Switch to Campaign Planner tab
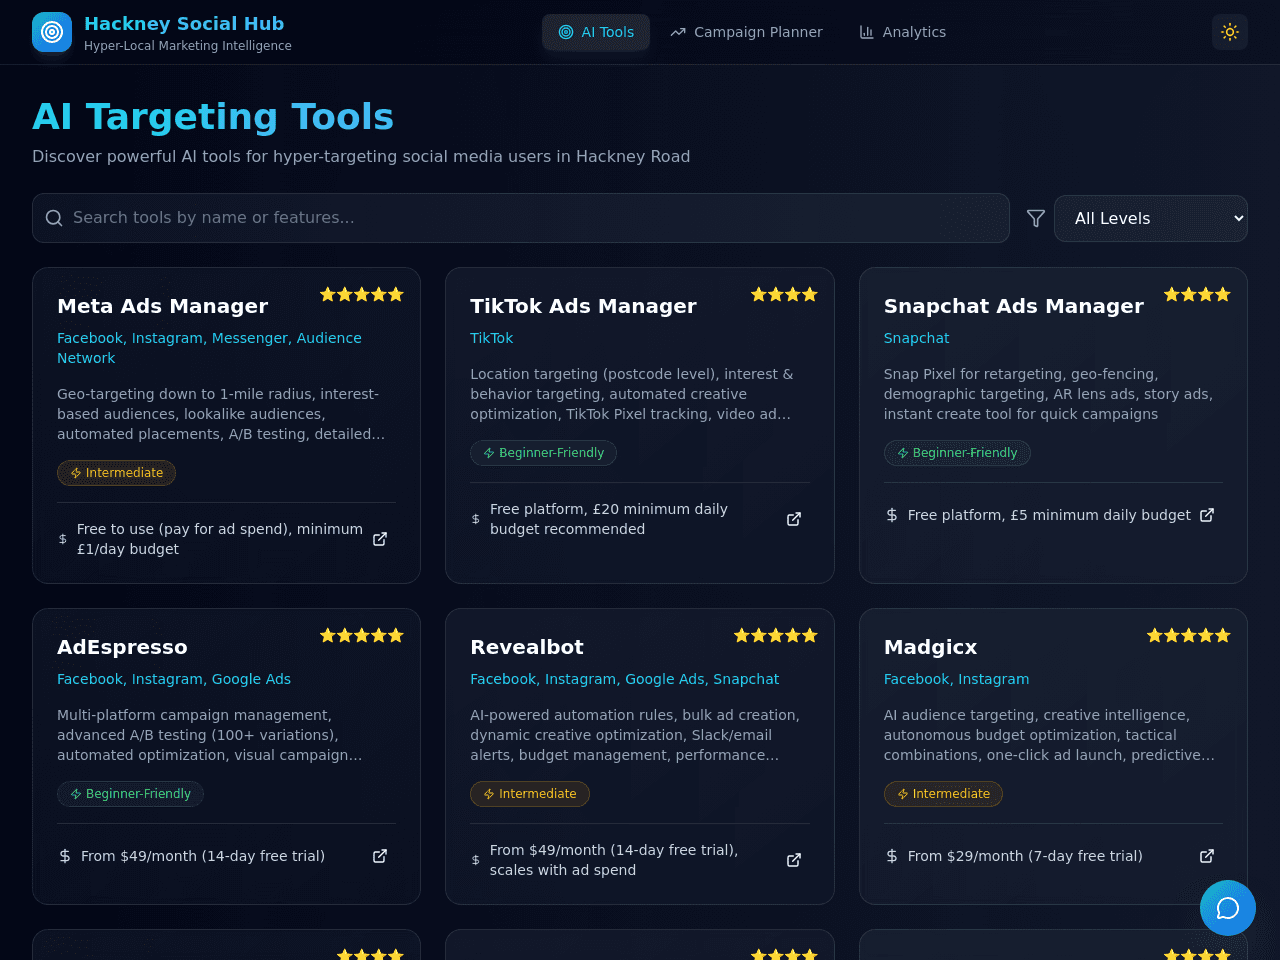Image resolution: width=1280 pixels, height=960 pixels. [x=746, y=32]
